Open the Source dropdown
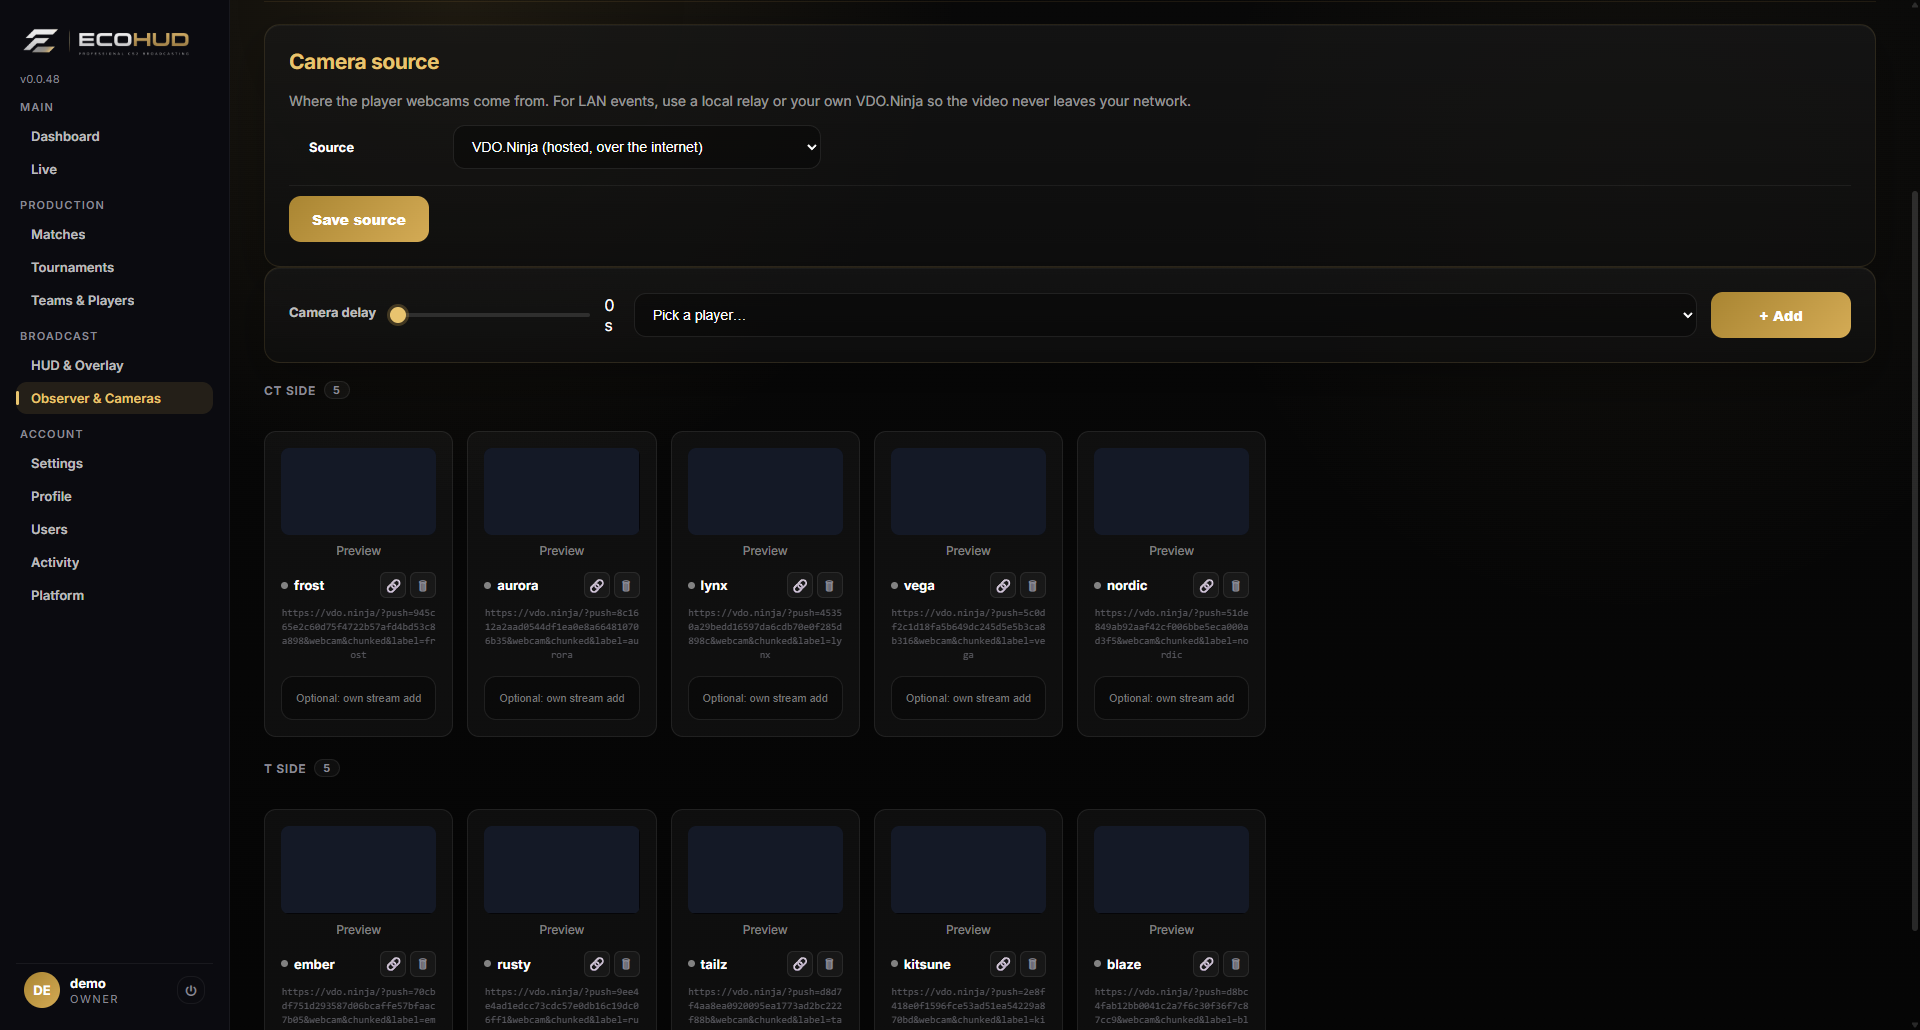The width and height of the screenshot is (1920, 1030). click(637, 147)
